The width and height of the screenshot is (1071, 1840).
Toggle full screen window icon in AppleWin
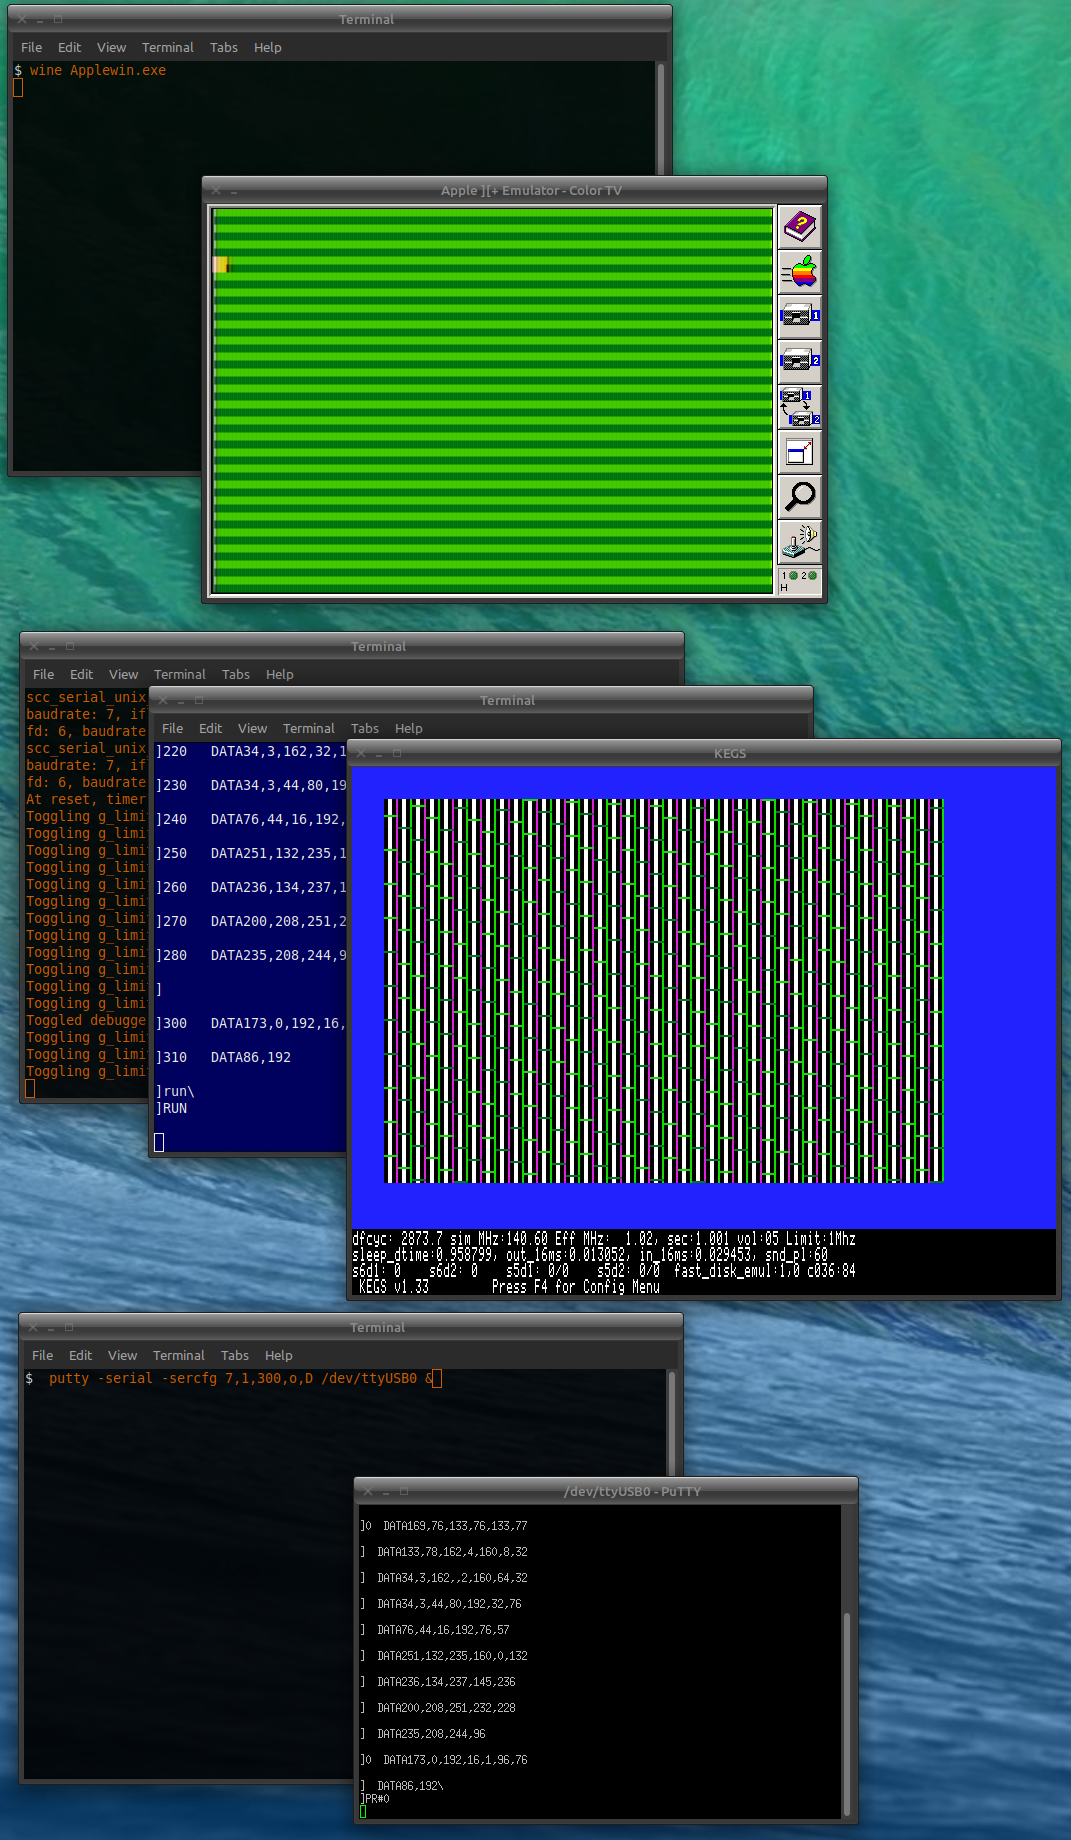pyautogui.click(x=799, y=452)
